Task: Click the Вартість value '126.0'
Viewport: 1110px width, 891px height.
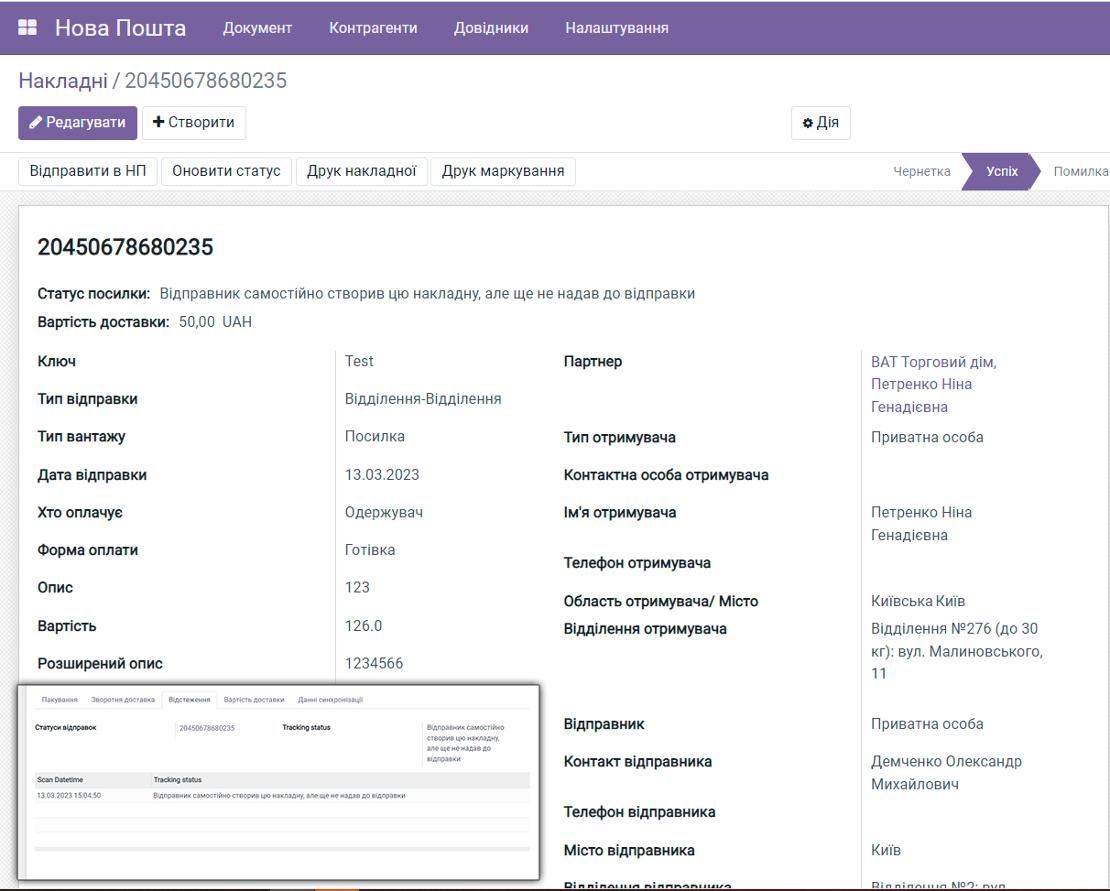Action: pos(363,626)
